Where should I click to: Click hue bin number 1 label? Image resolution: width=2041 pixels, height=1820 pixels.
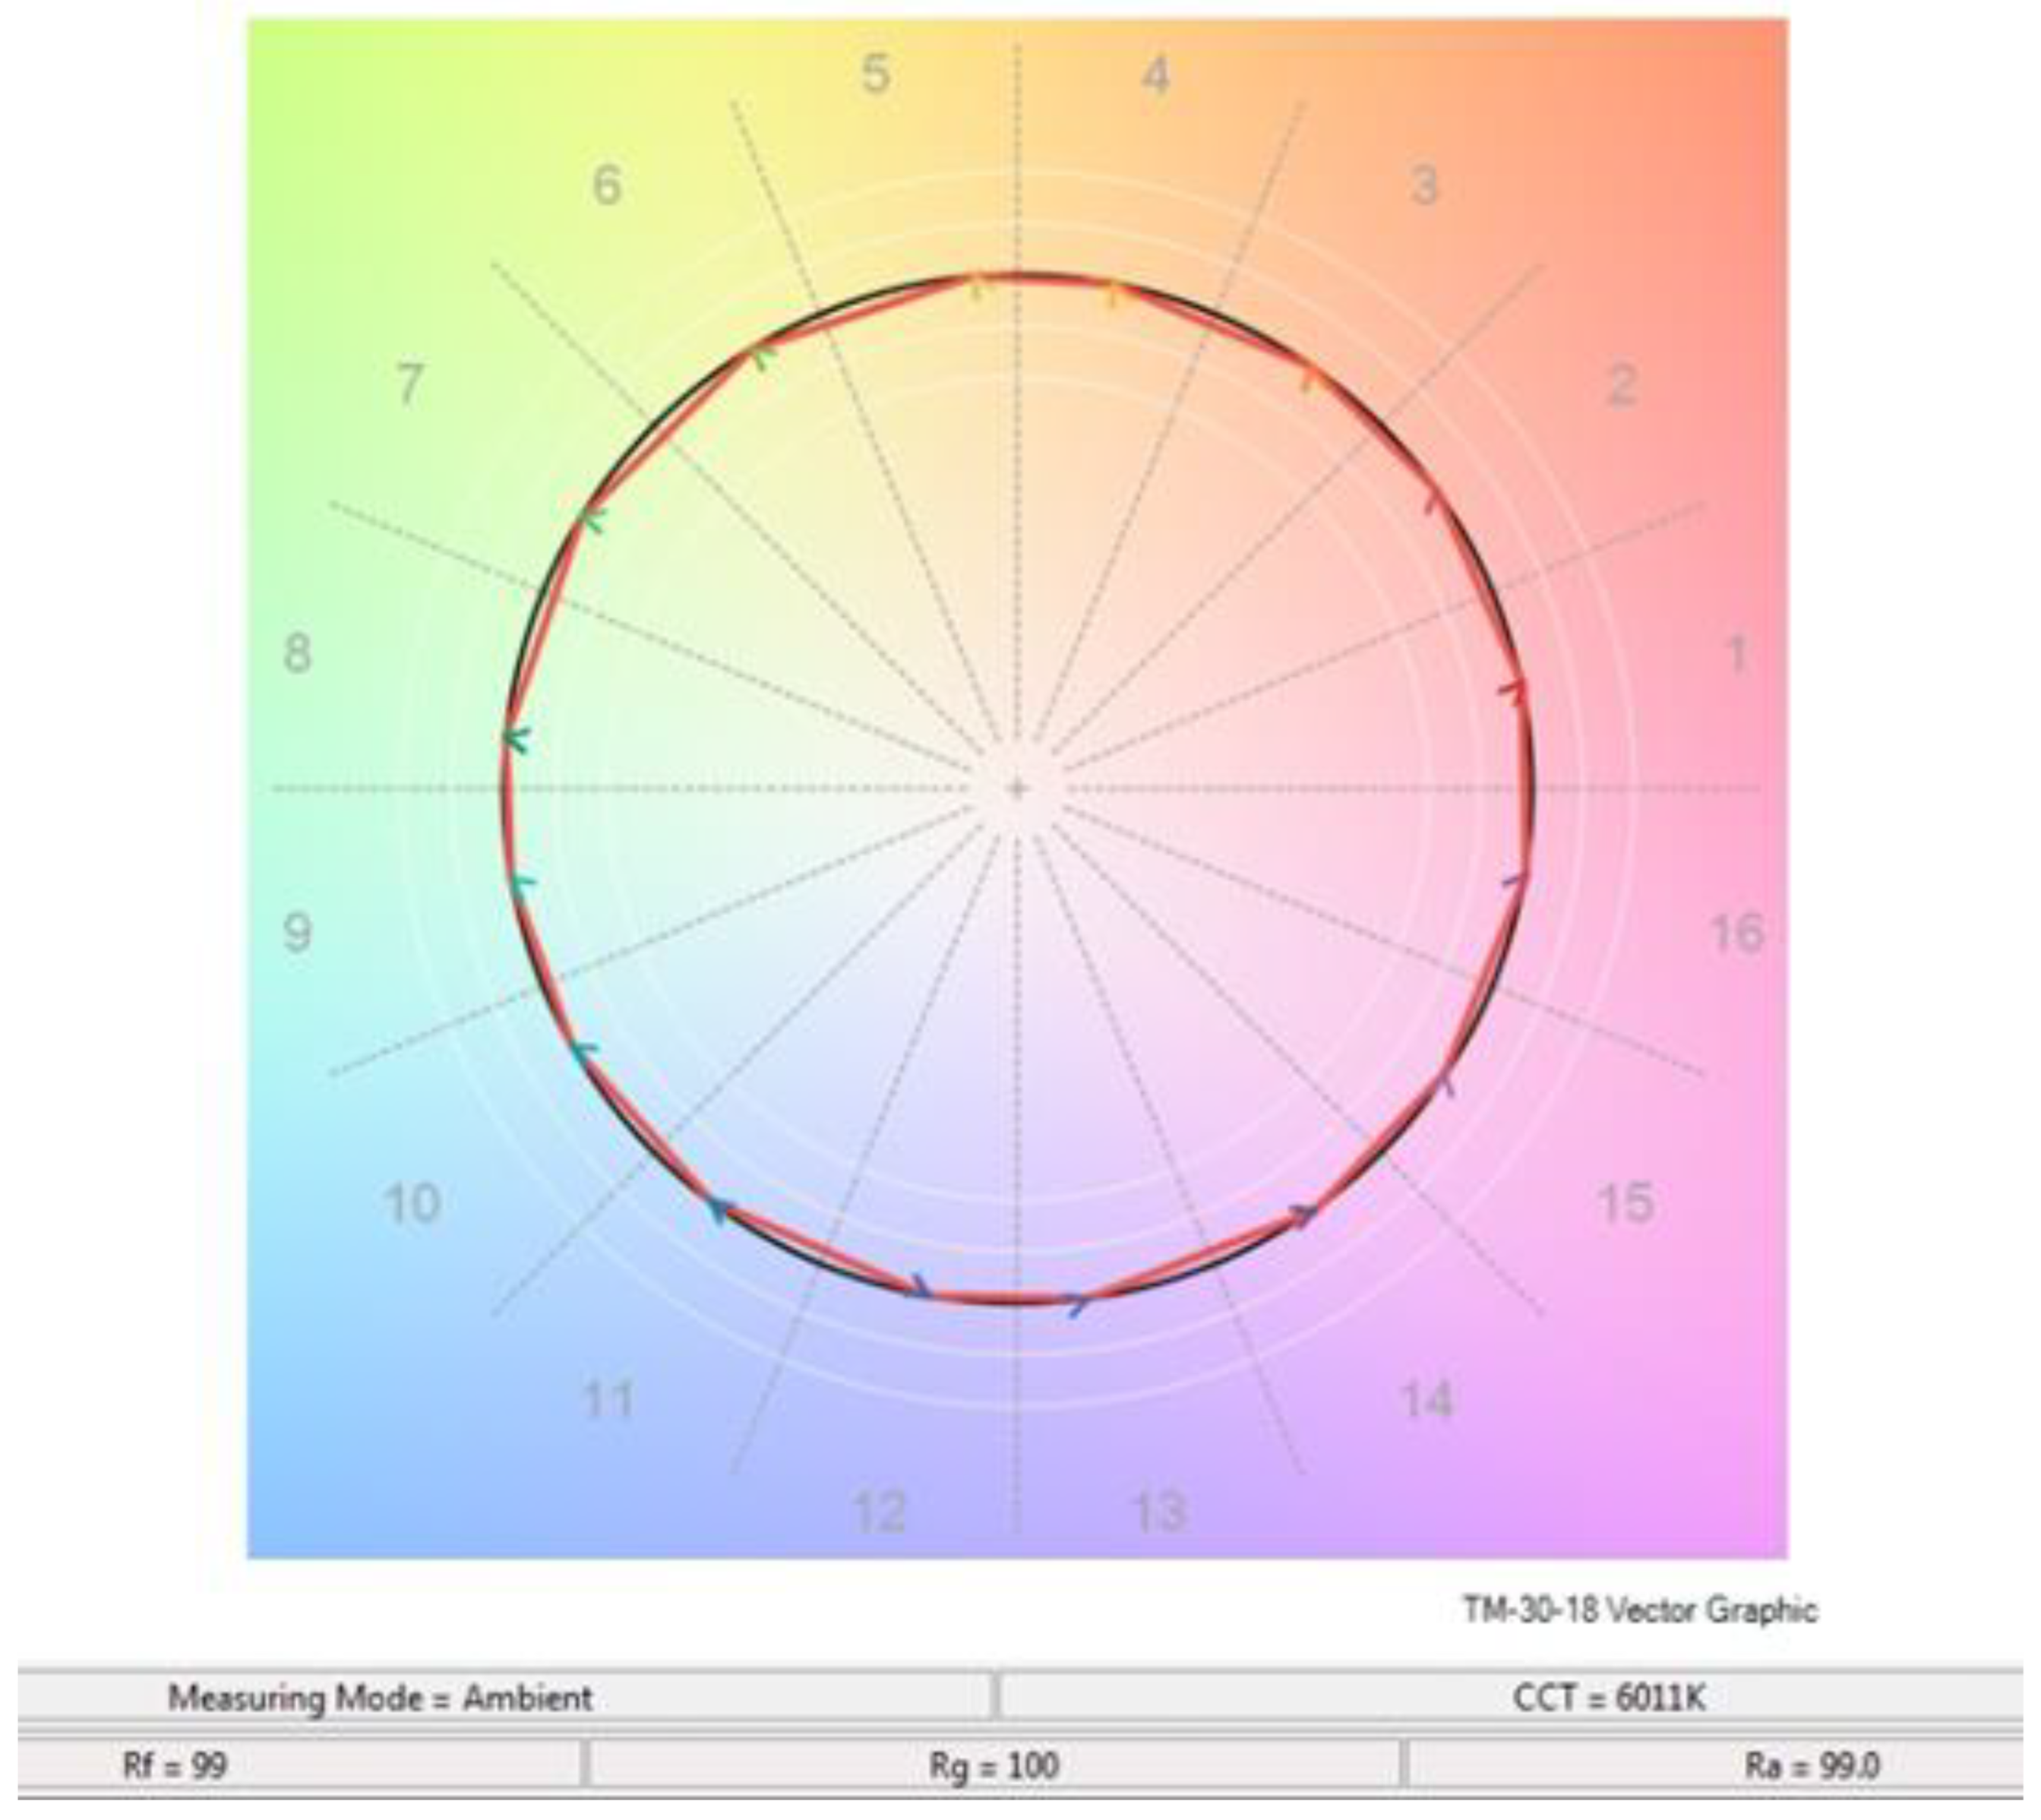tap(1738, 655)
